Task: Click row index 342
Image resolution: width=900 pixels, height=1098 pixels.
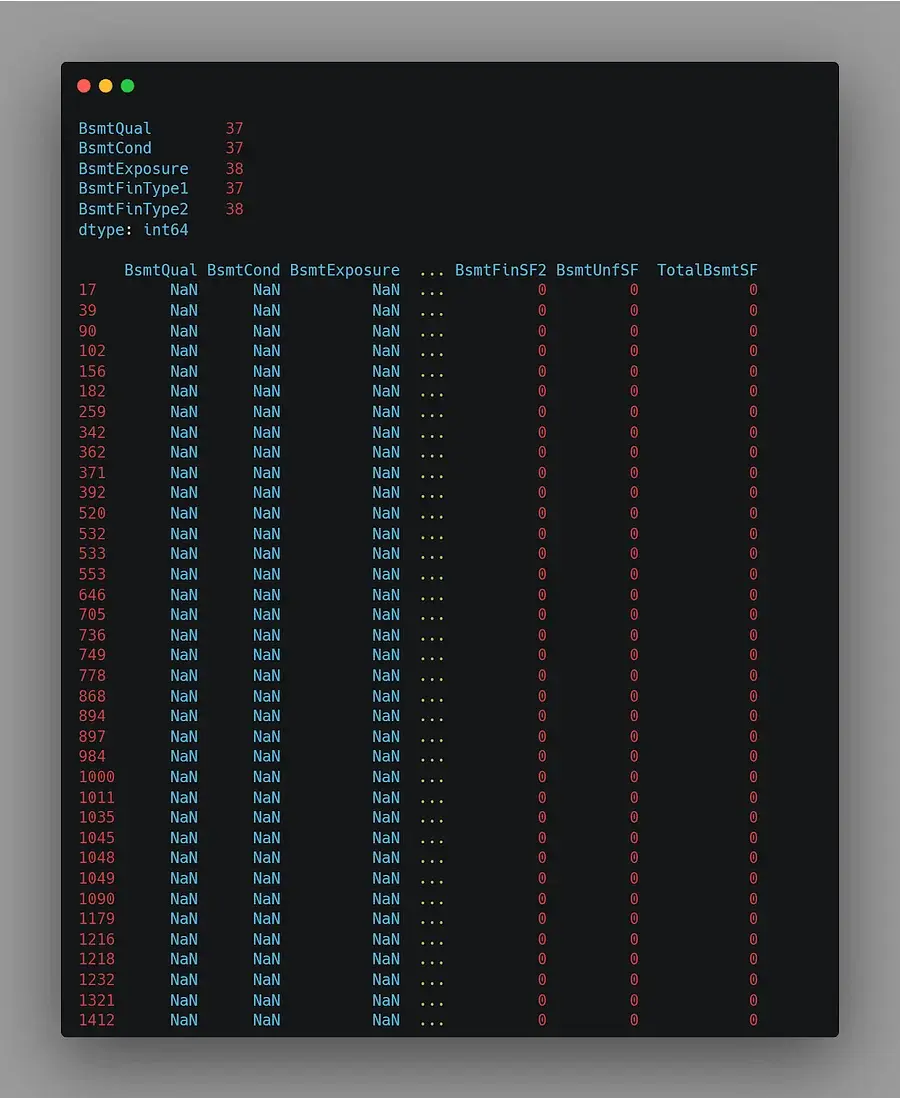Action: tap(92, 432)
